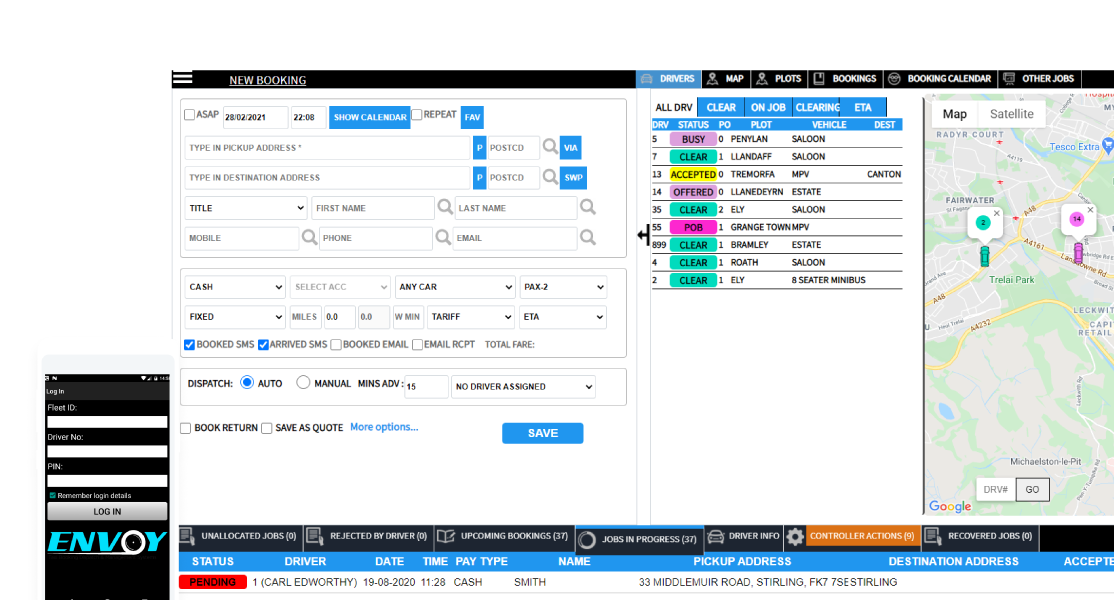Toggle the Booked Email checkbox
This screenshot has width=1114, height=600.
[336, 345]
